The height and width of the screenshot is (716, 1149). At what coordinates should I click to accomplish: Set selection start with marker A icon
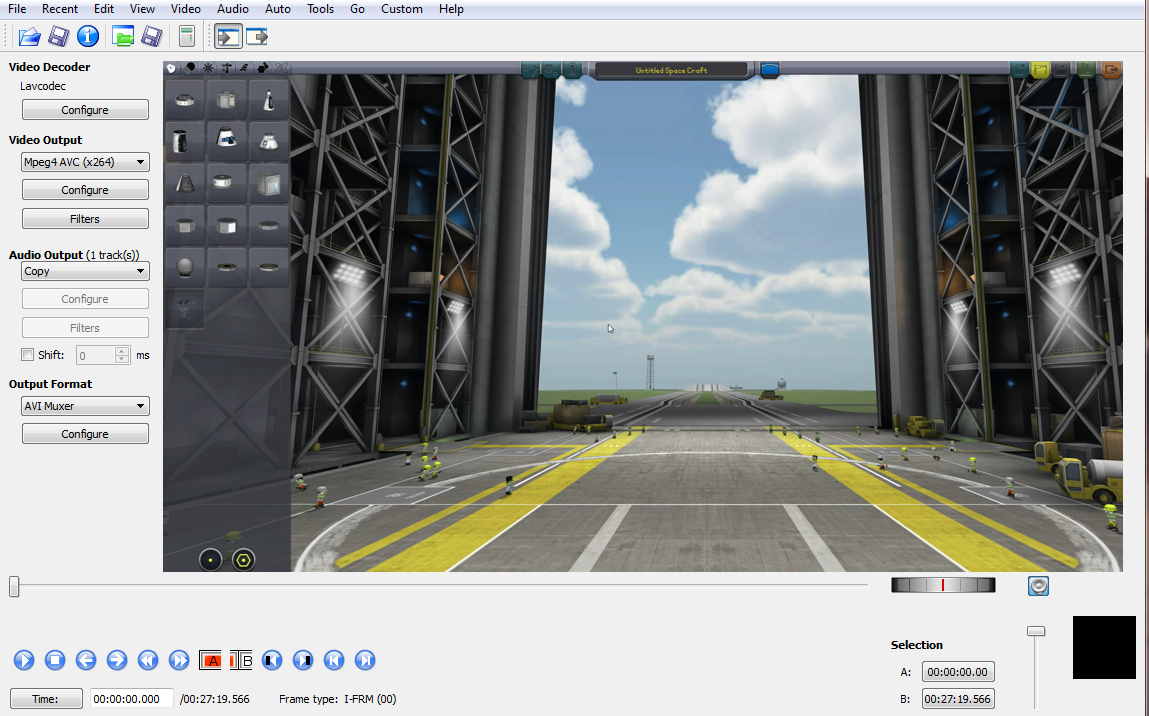coord(211,660)
